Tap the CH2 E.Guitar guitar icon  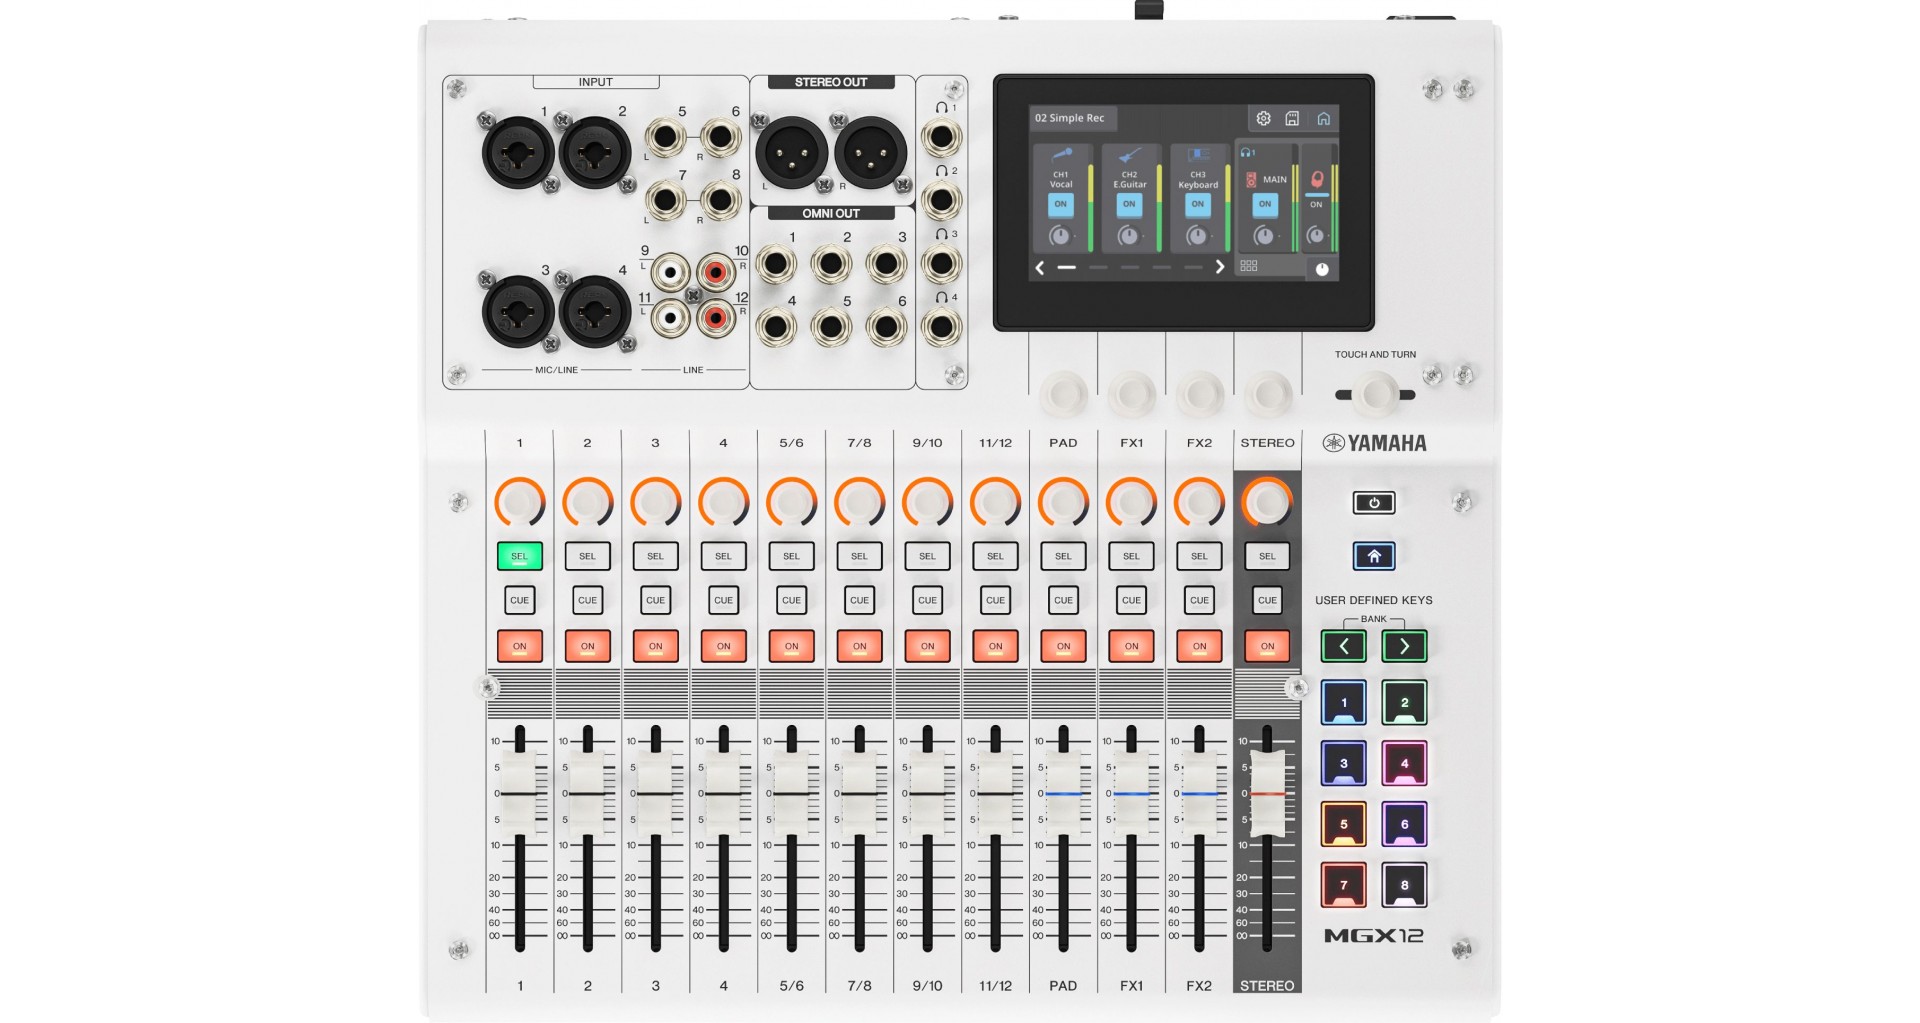tap(1129, 155)
